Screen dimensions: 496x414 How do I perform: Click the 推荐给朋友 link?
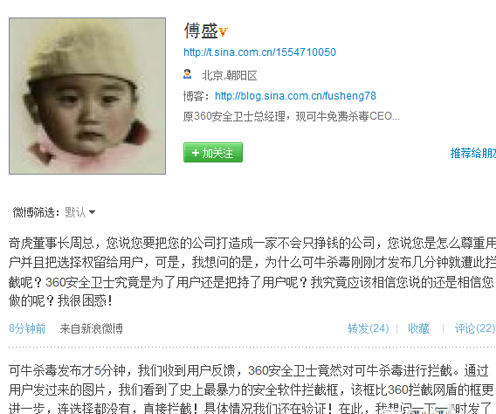point(473,153)
